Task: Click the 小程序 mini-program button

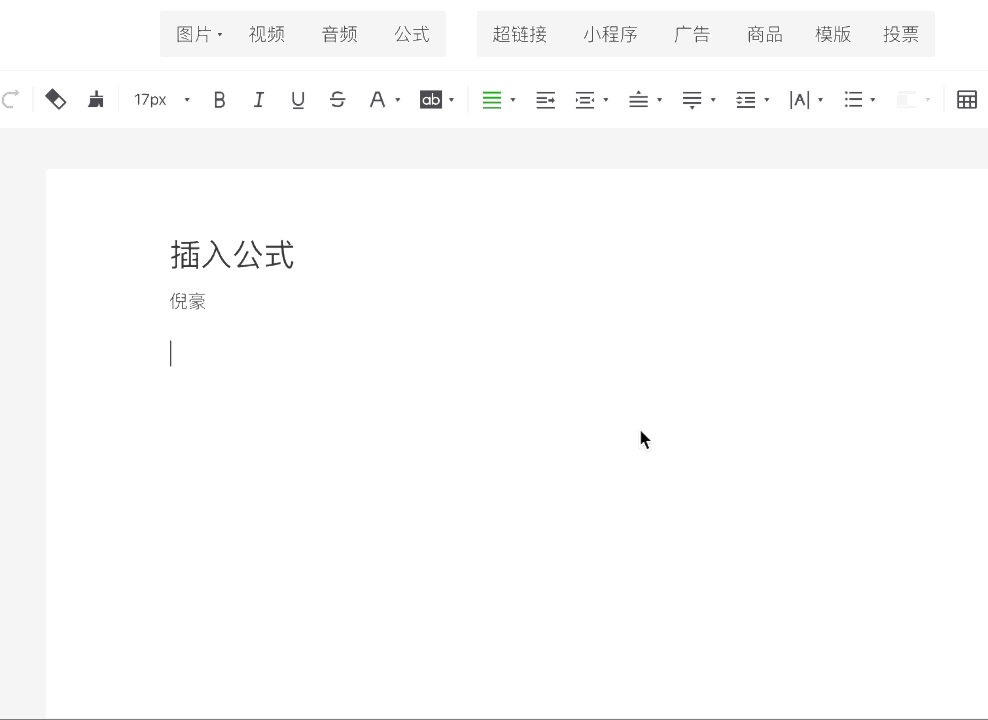Action: pyautogui.click(x=610, y=33)
